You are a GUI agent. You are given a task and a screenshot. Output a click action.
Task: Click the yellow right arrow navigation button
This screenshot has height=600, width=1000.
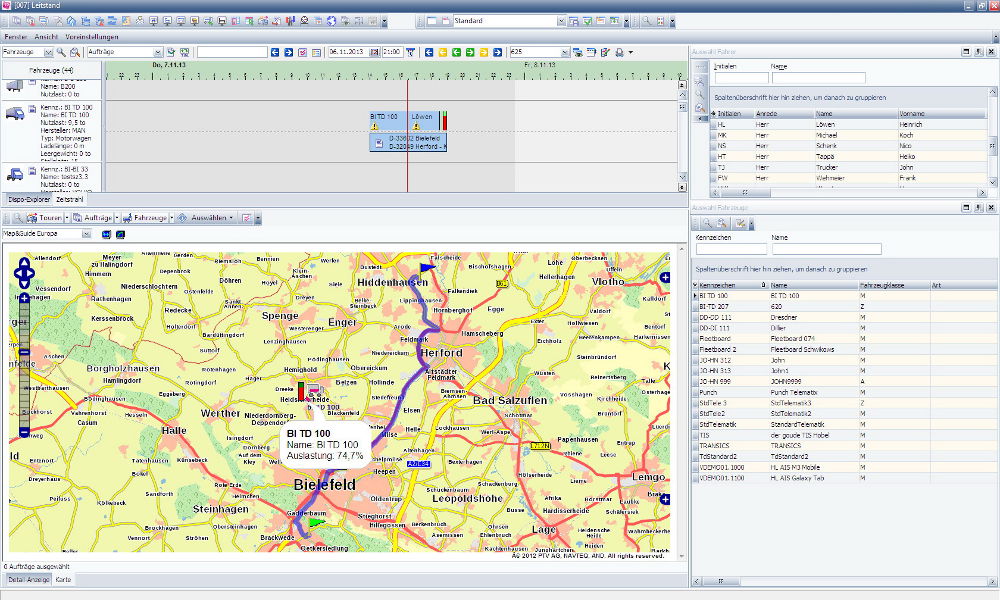click(x=484, y=52)
